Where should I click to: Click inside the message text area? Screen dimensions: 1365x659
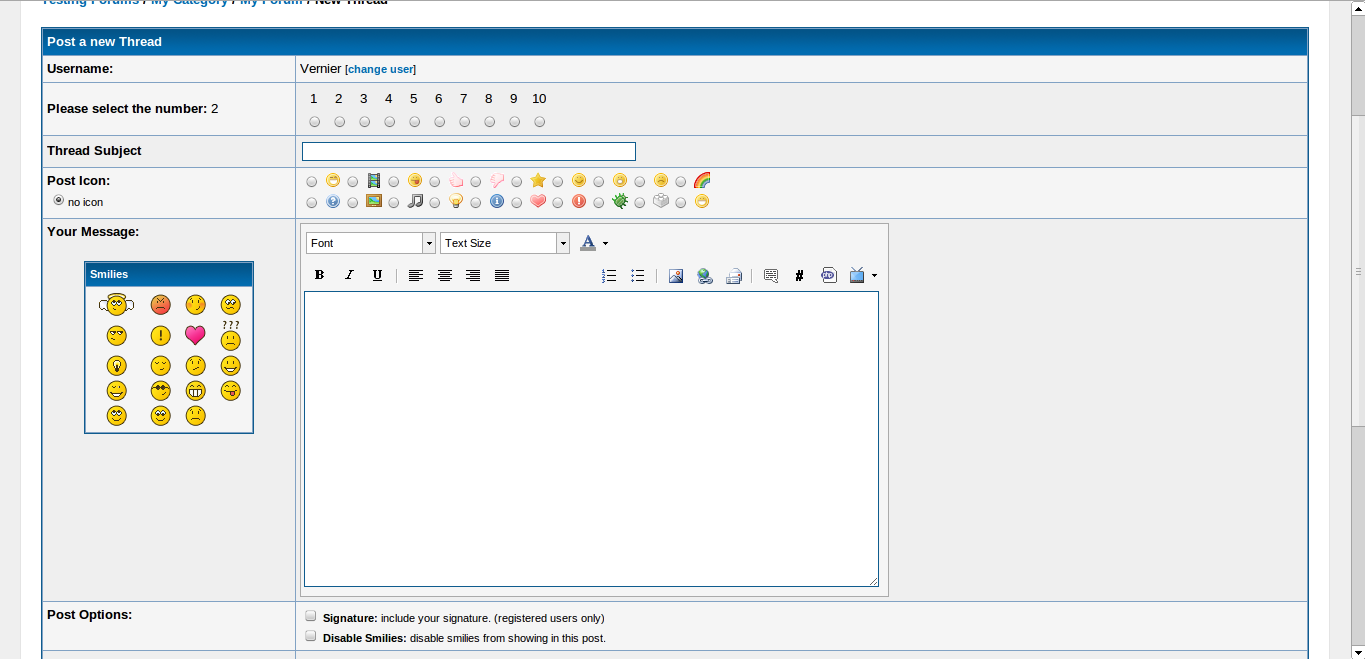click(x=590, y=438)
